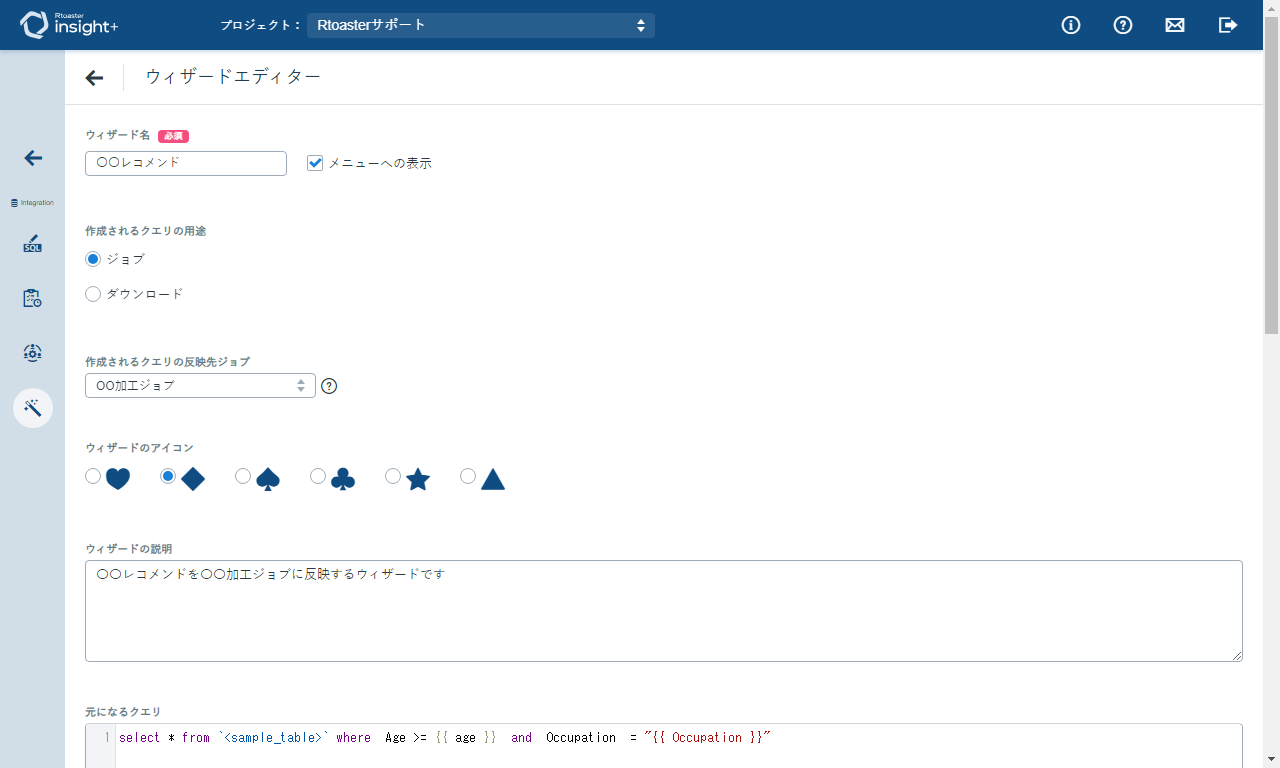Toggle メニューへの表示 checkbox
This screenshot has width=1280, height=768.
(x=315, y=163)
